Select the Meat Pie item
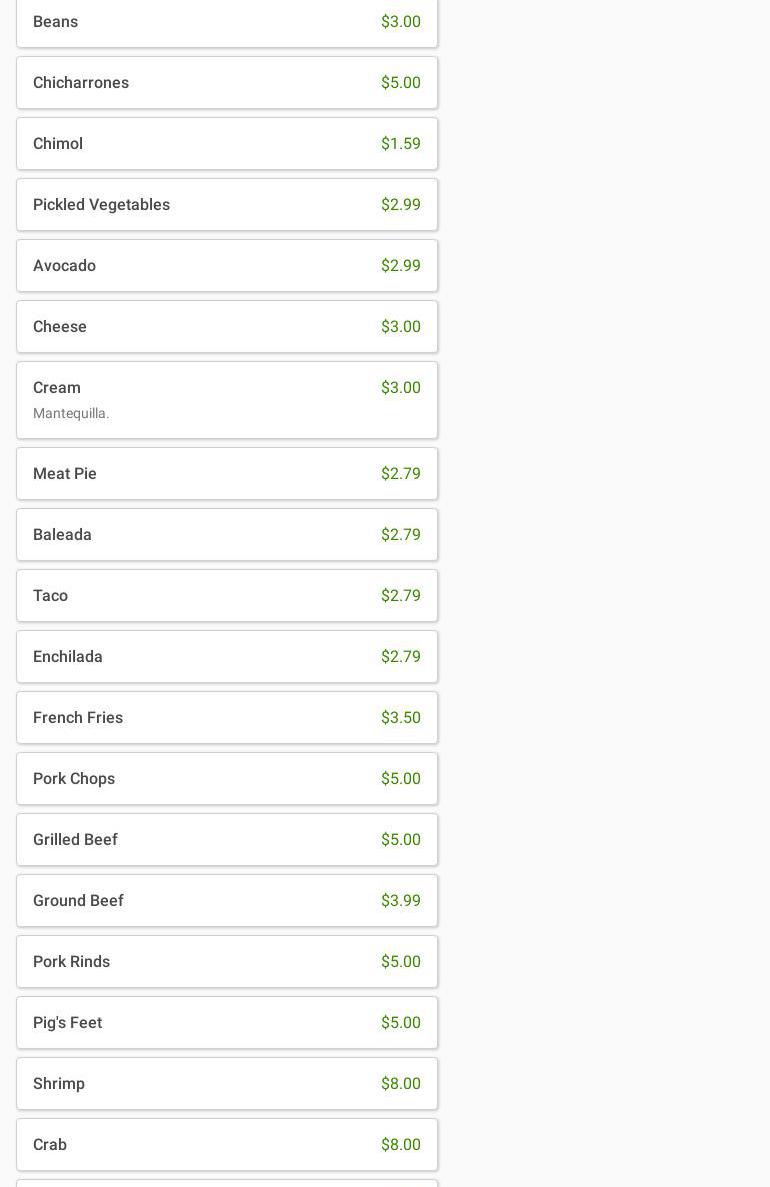This screenshot has height=1187, width=770. click(x=226, y=474)
